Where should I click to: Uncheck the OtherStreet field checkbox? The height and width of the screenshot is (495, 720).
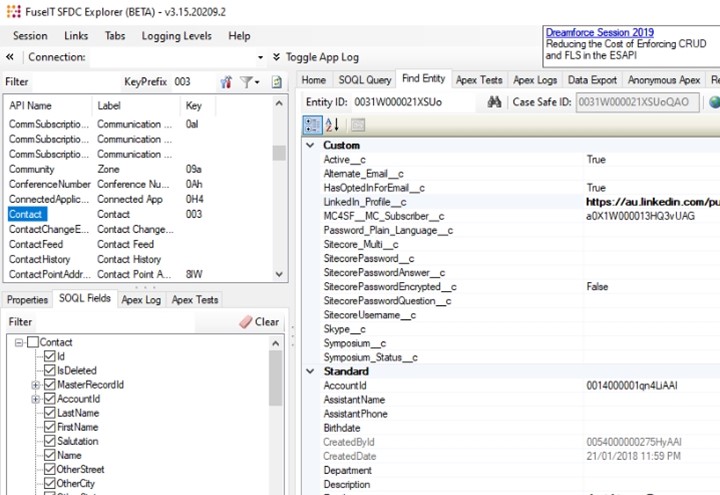pos(50,469)
